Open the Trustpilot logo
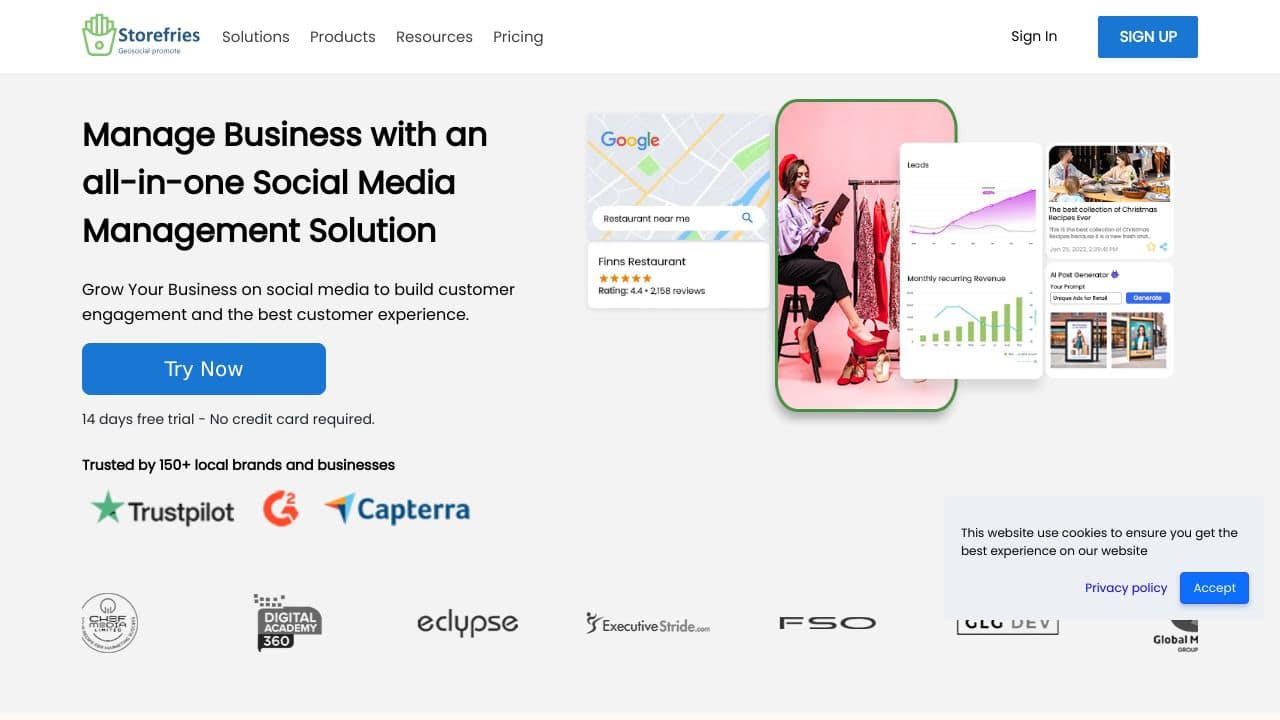 coord(163,509)
